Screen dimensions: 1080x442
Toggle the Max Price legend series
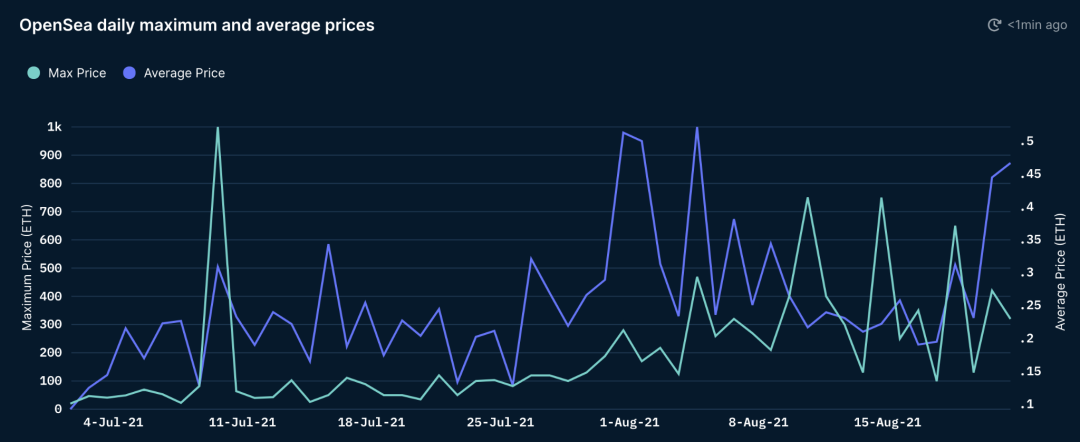point(67,73)
